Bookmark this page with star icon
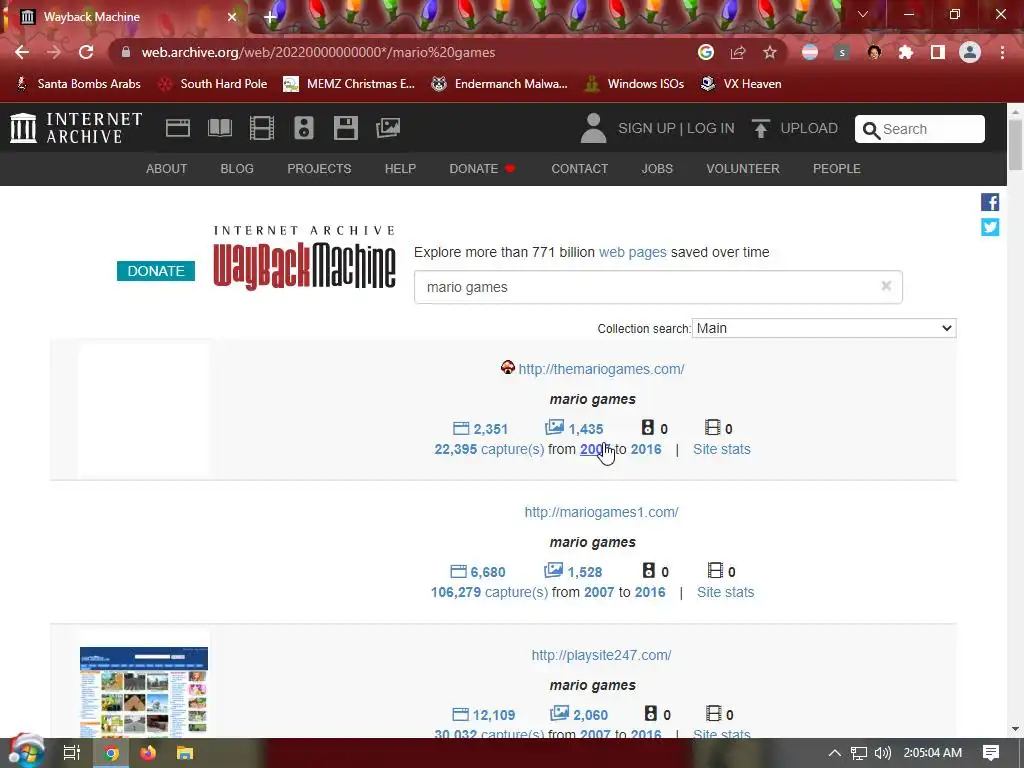 [770, 52]
